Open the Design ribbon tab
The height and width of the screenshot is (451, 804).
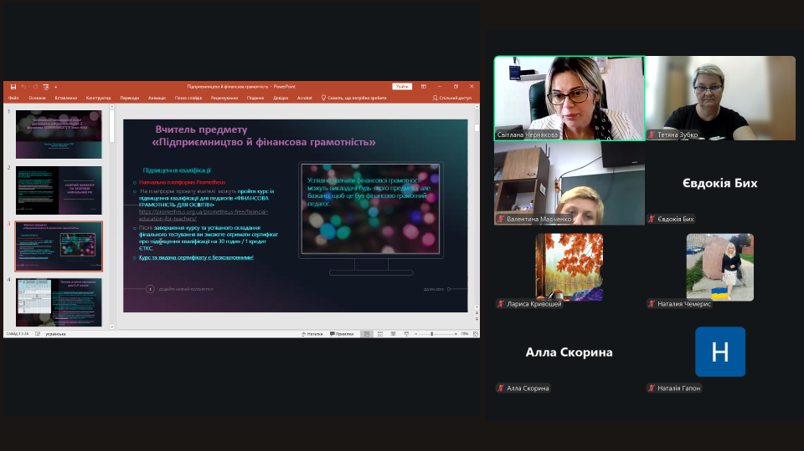click(98, 98)
